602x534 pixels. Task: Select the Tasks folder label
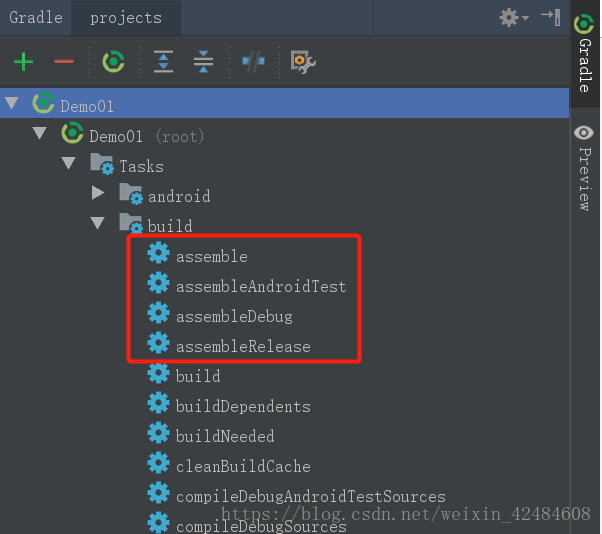click(141, 167)
